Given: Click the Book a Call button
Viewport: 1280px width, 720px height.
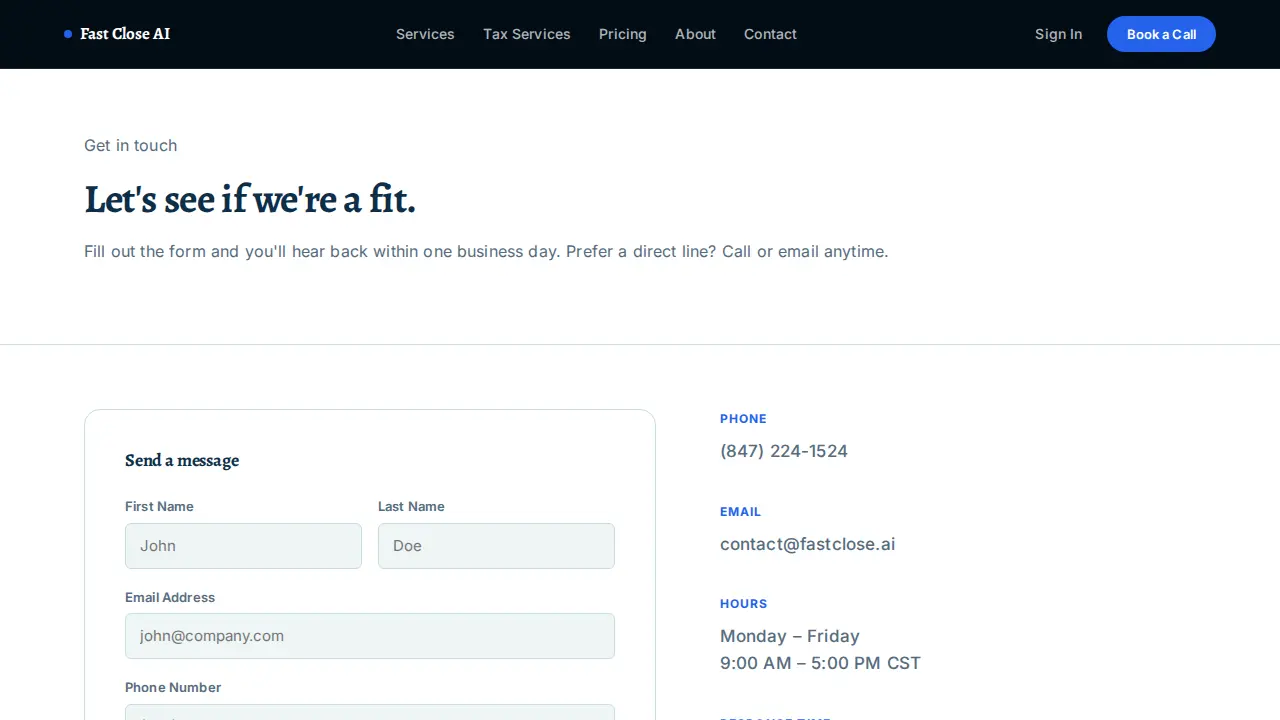Looking at the screenshot, I should pyautogui.click(x=1161, y=34).
